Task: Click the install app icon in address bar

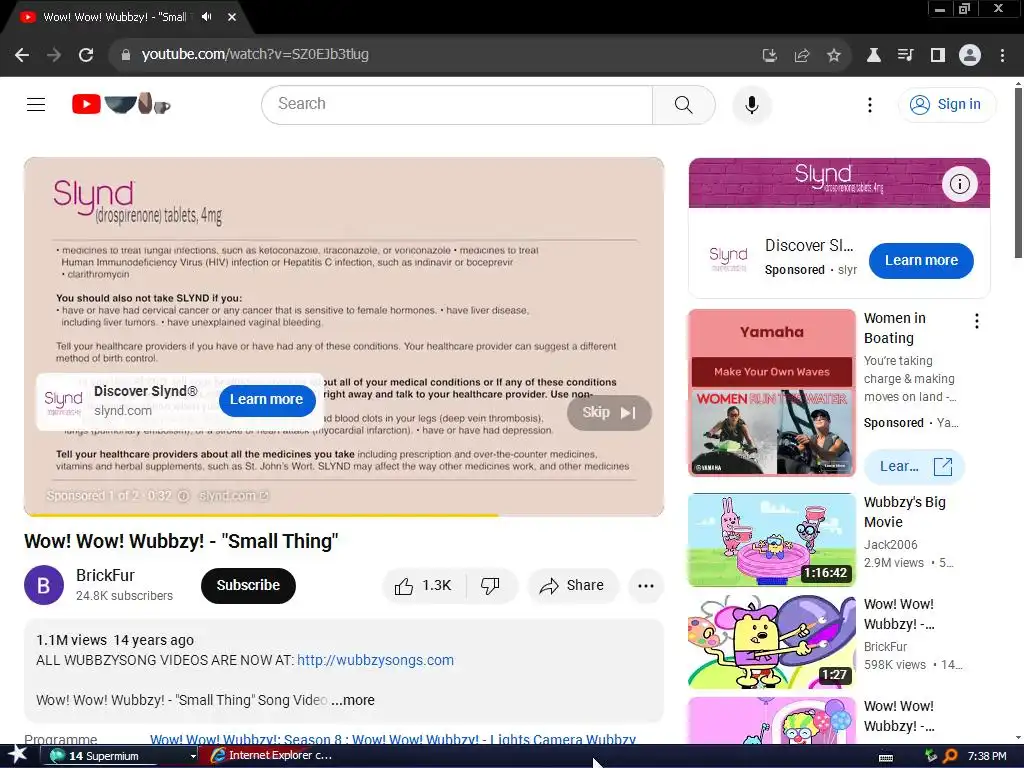Action: pyautogui.click(x=770, y=55)
